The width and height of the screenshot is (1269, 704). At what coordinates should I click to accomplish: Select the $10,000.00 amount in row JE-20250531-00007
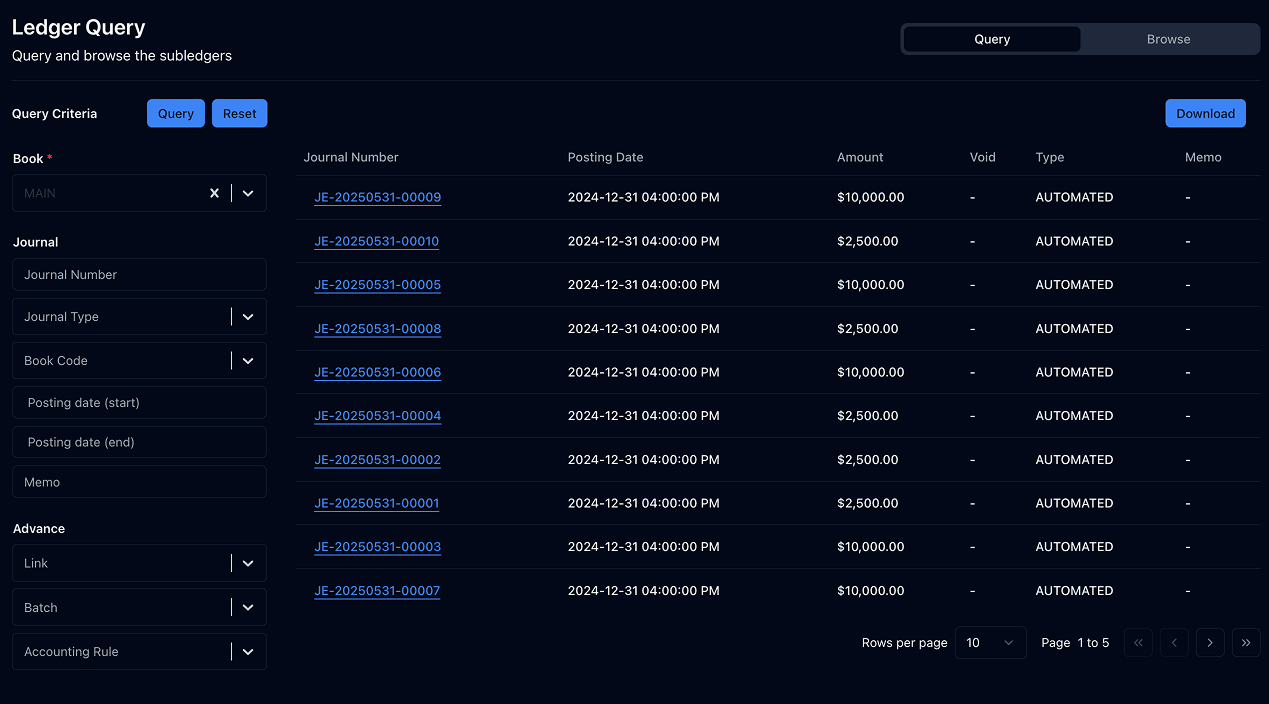[x=871, y=590]
